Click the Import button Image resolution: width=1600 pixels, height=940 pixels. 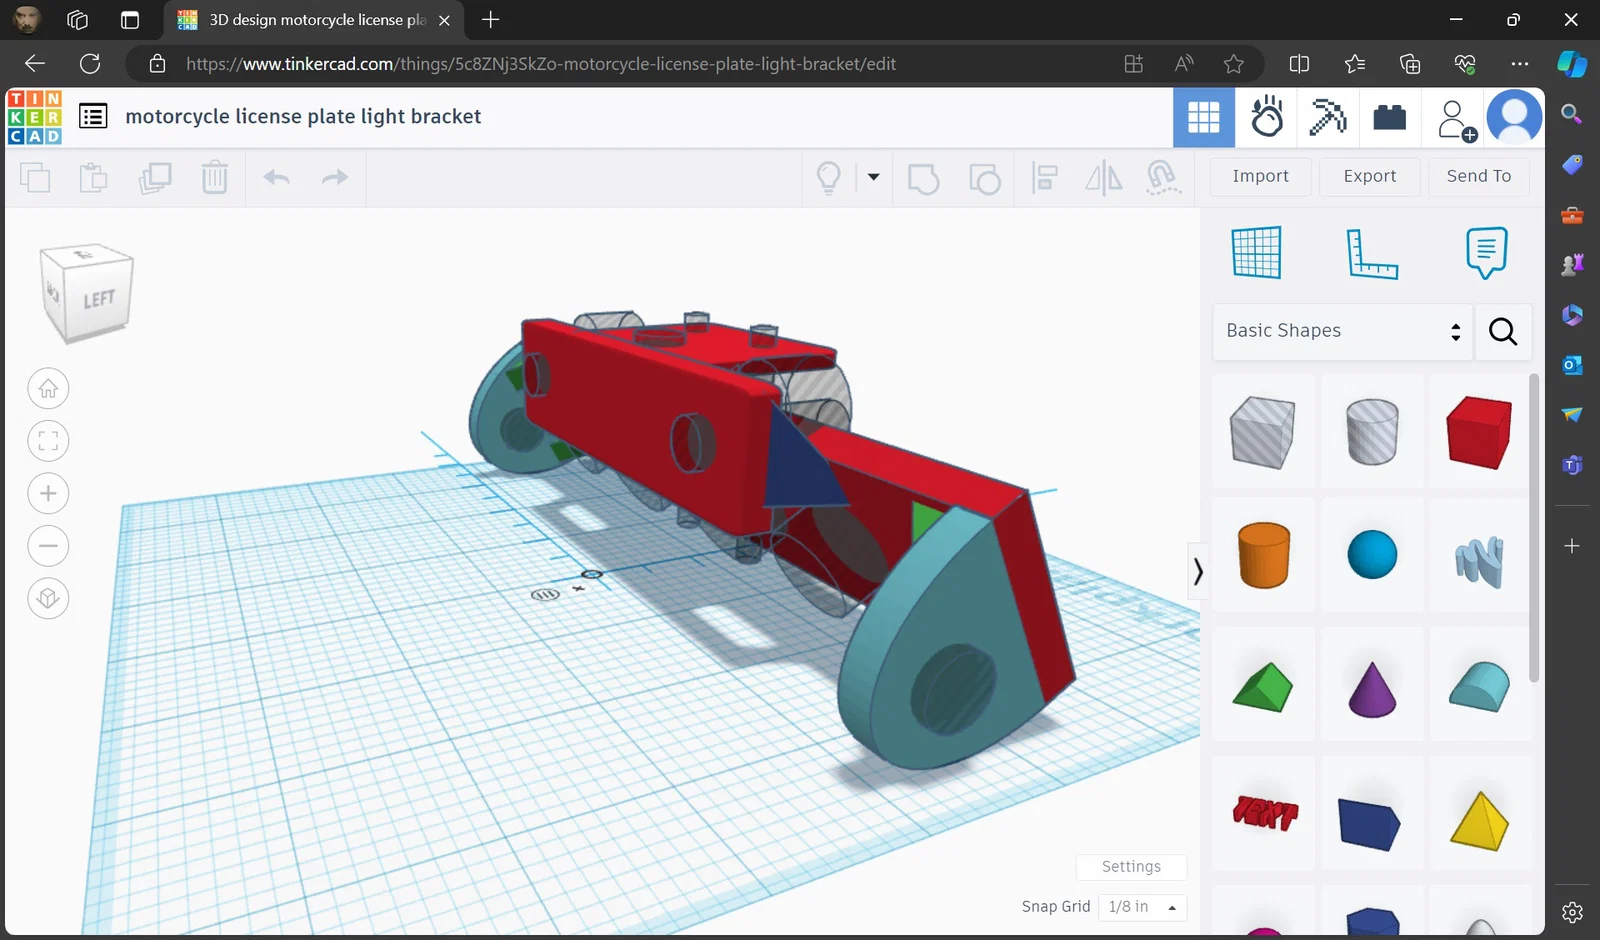click(x=1260, y=176)
